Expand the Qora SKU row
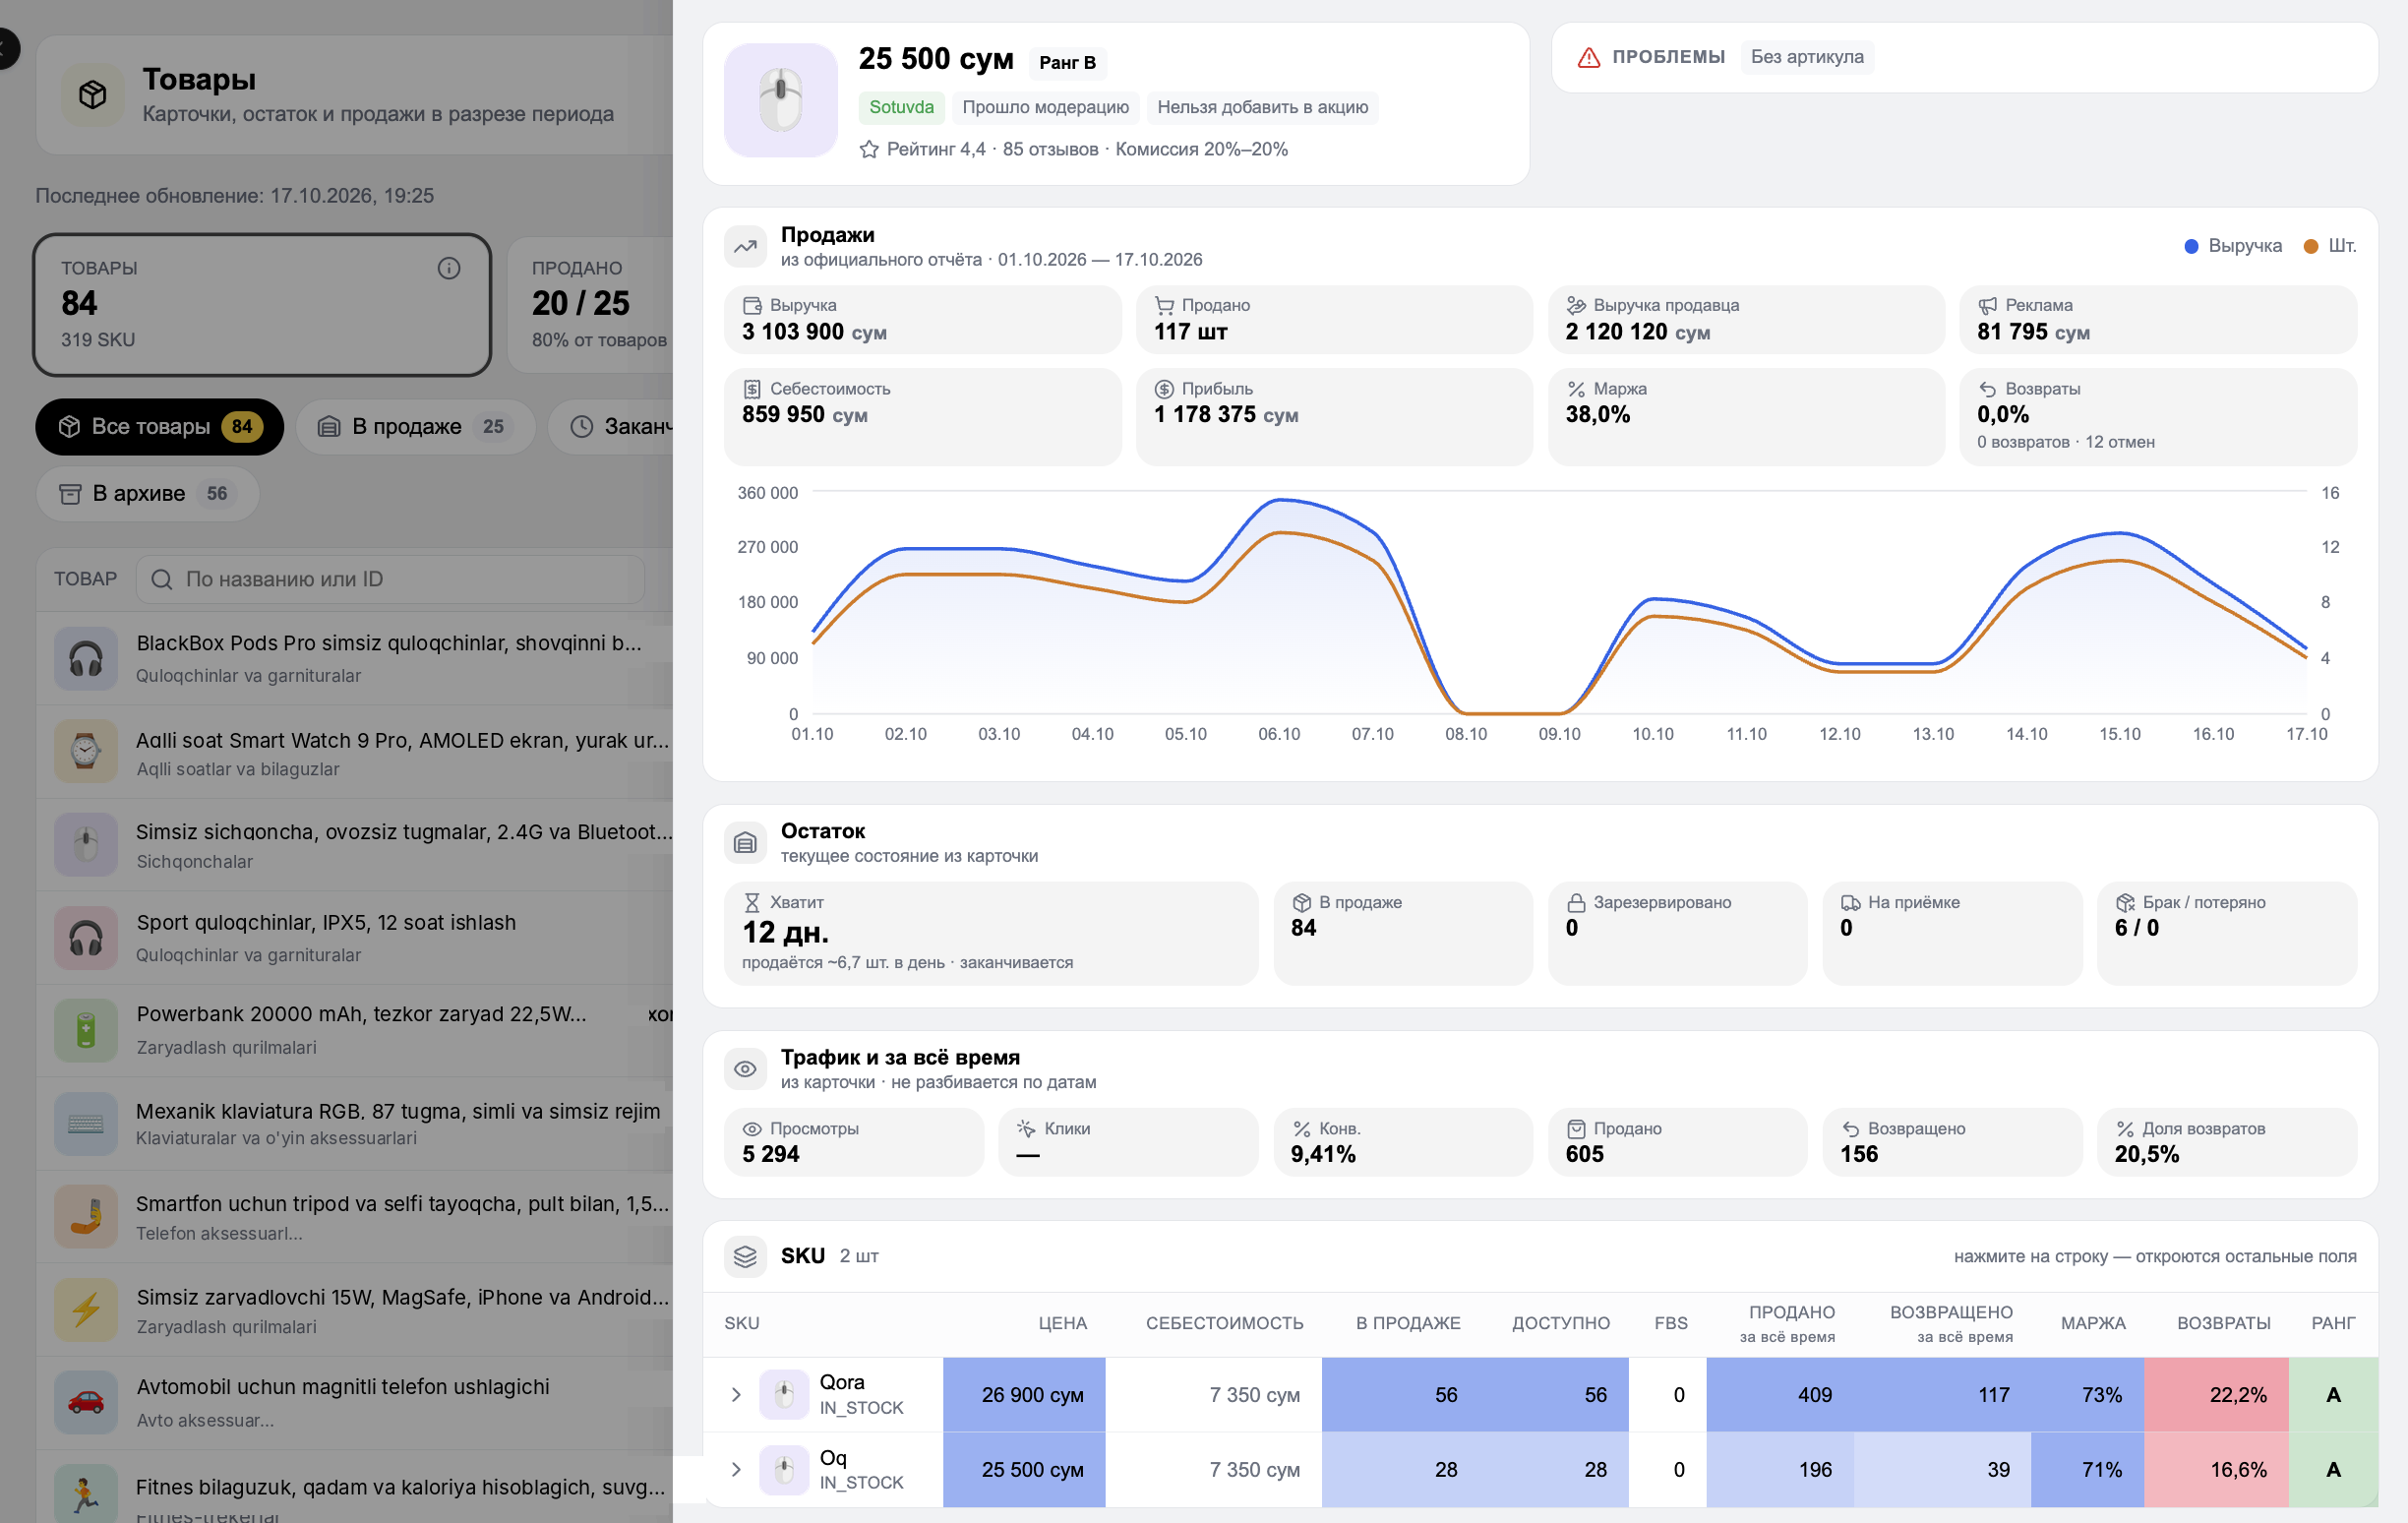The image size is (2408, 1523). [x=736, y=1394]
